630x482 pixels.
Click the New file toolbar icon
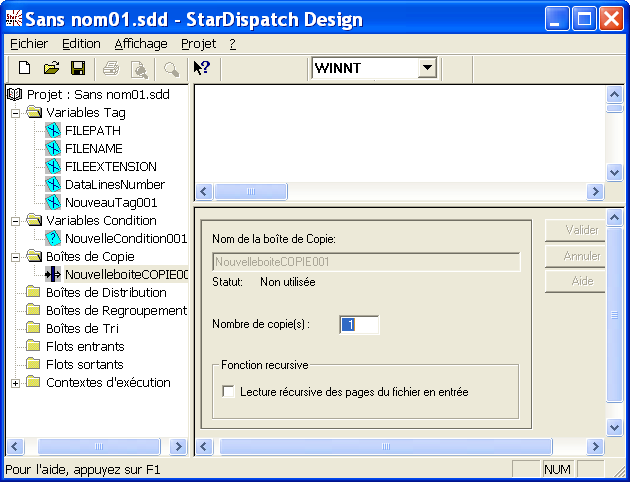(x=25, y=68)
